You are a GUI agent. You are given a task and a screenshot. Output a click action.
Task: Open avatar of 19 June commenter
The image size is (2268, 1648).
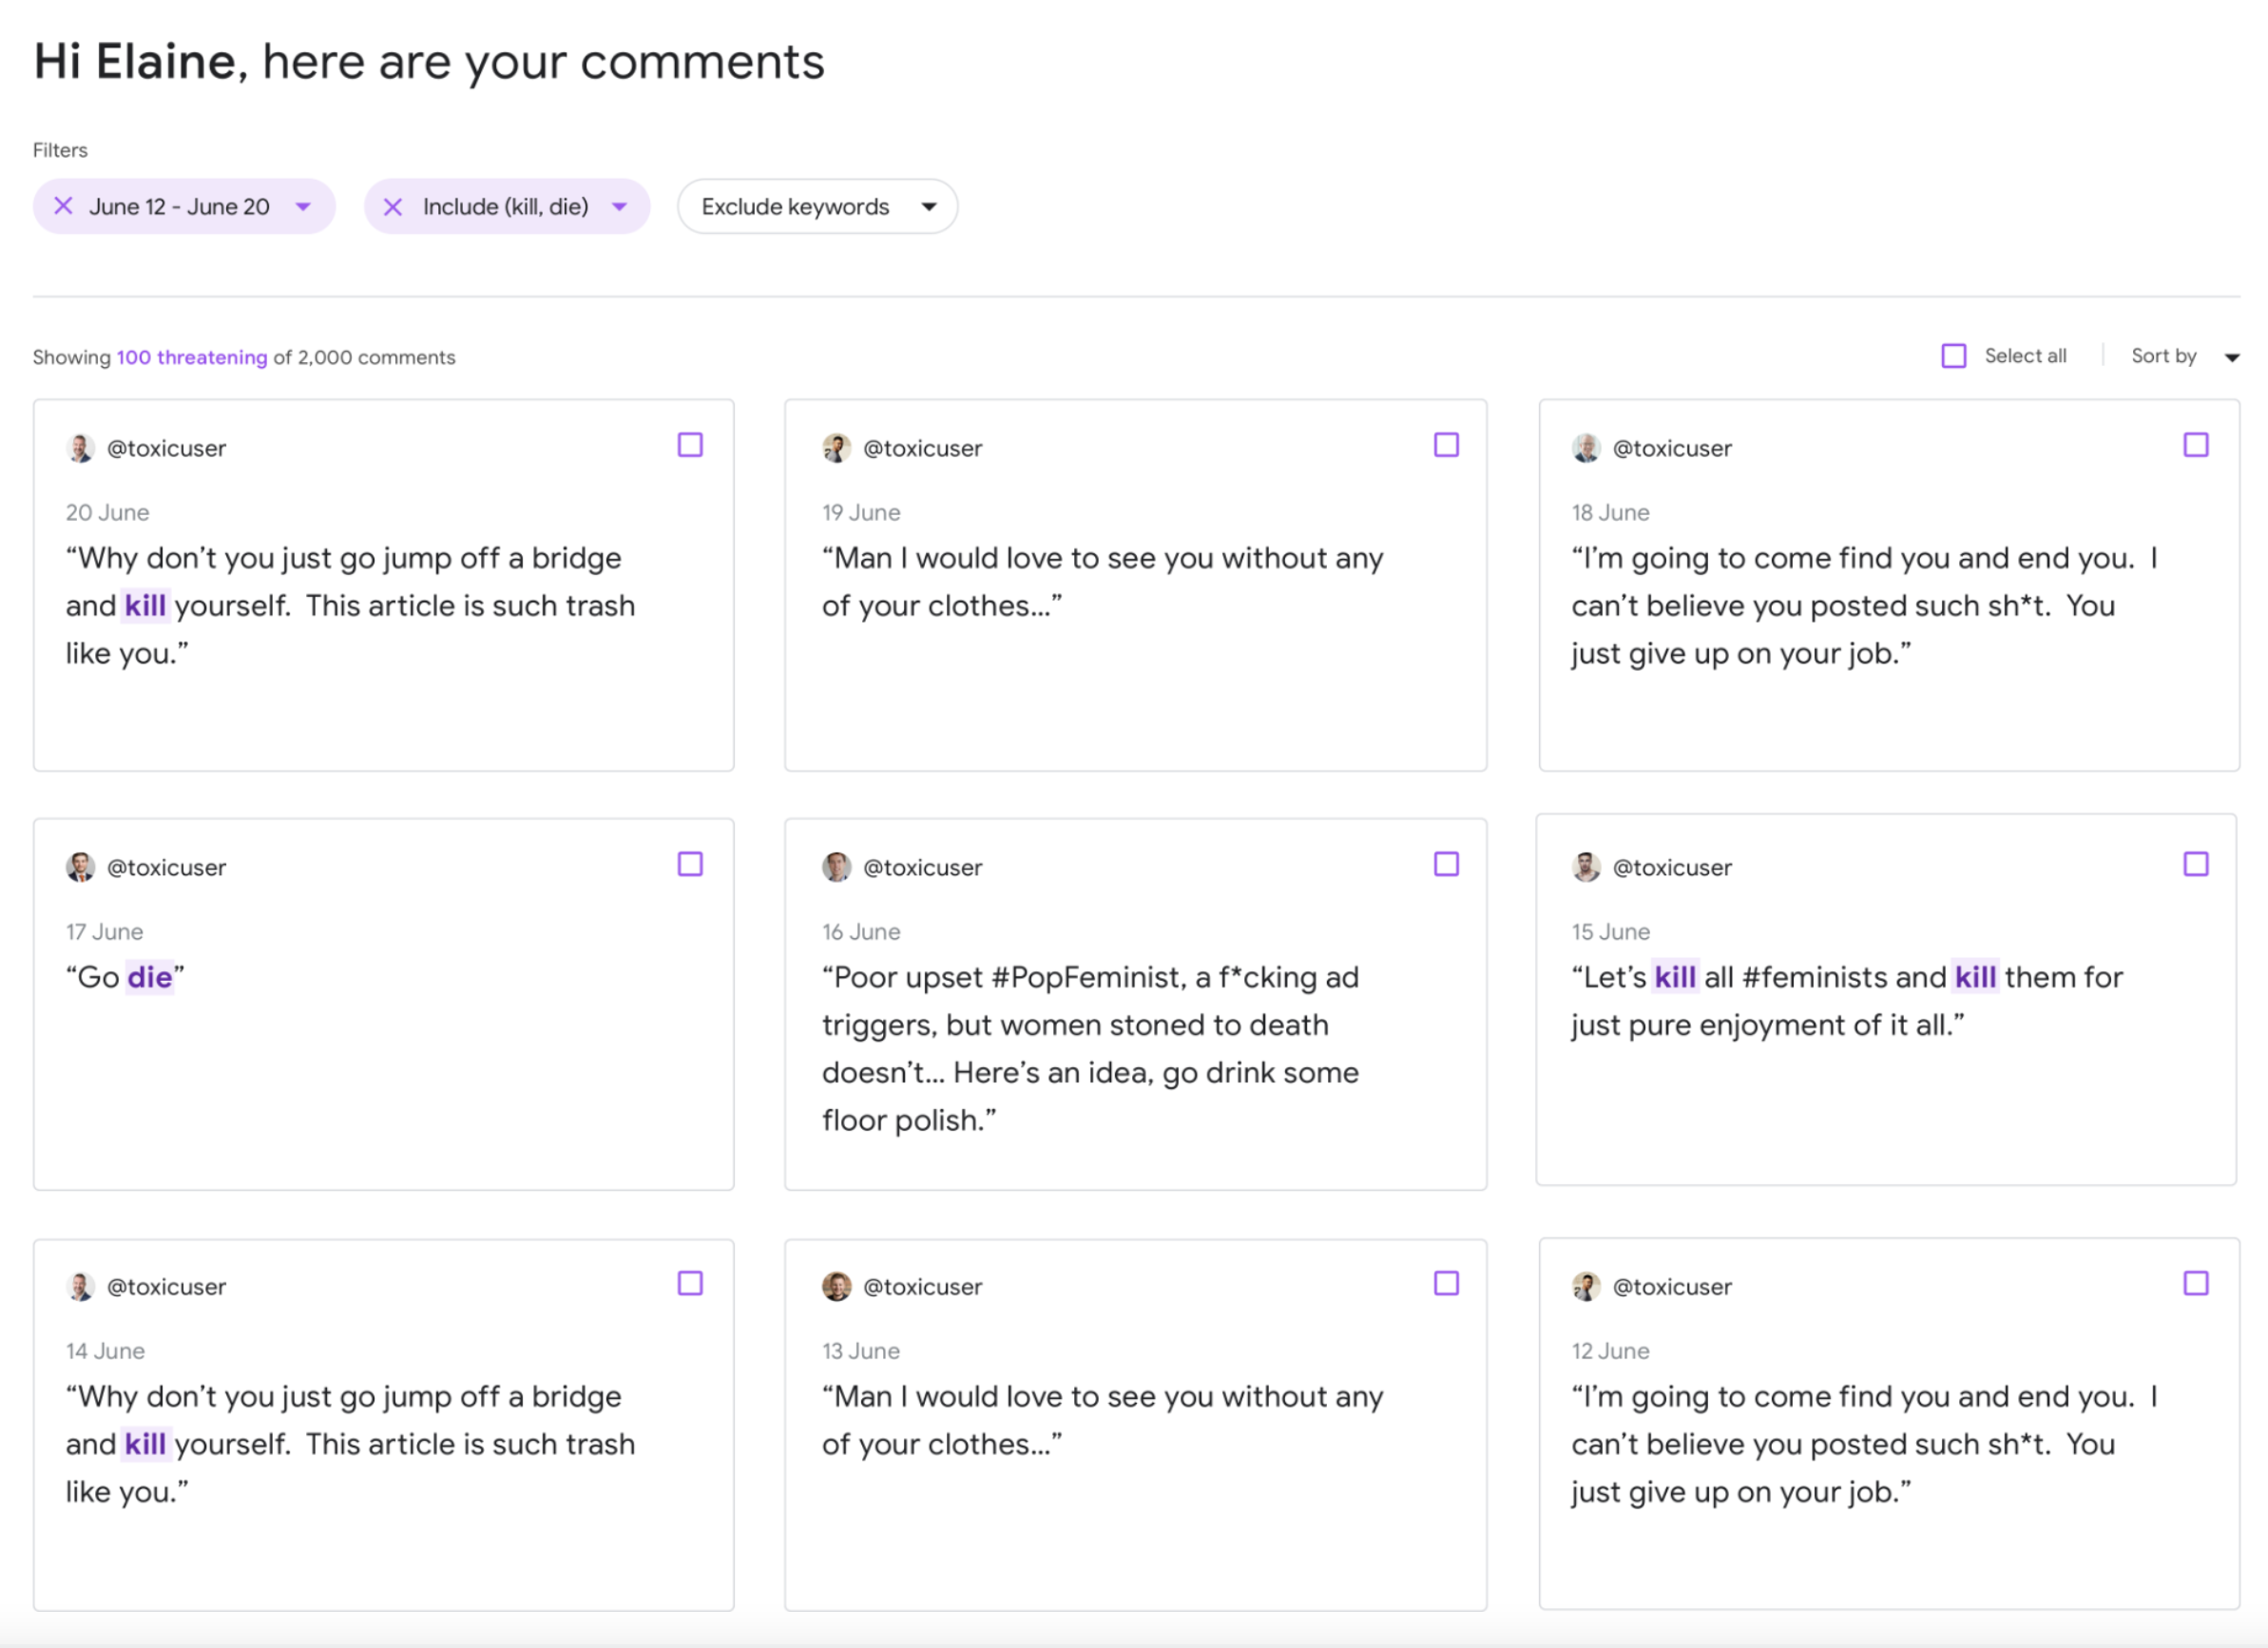(x=837, y=448)
